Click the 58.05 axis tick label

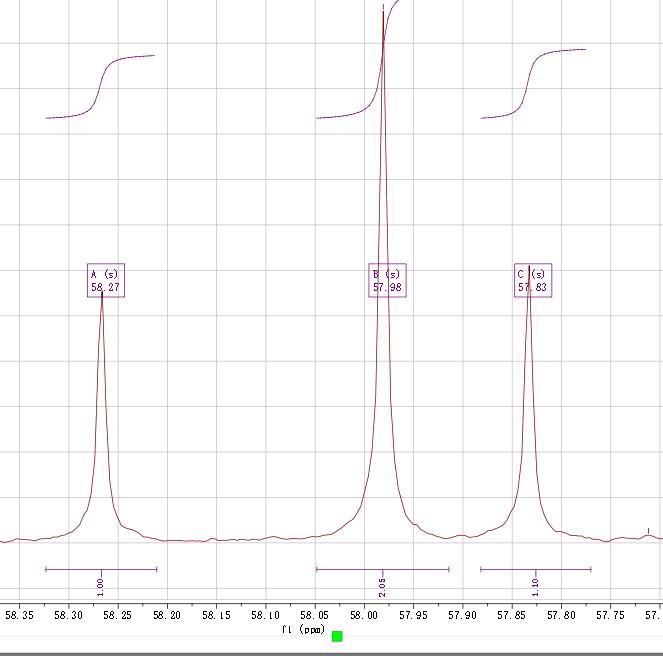pyautogui.click(x=315, y=616)
